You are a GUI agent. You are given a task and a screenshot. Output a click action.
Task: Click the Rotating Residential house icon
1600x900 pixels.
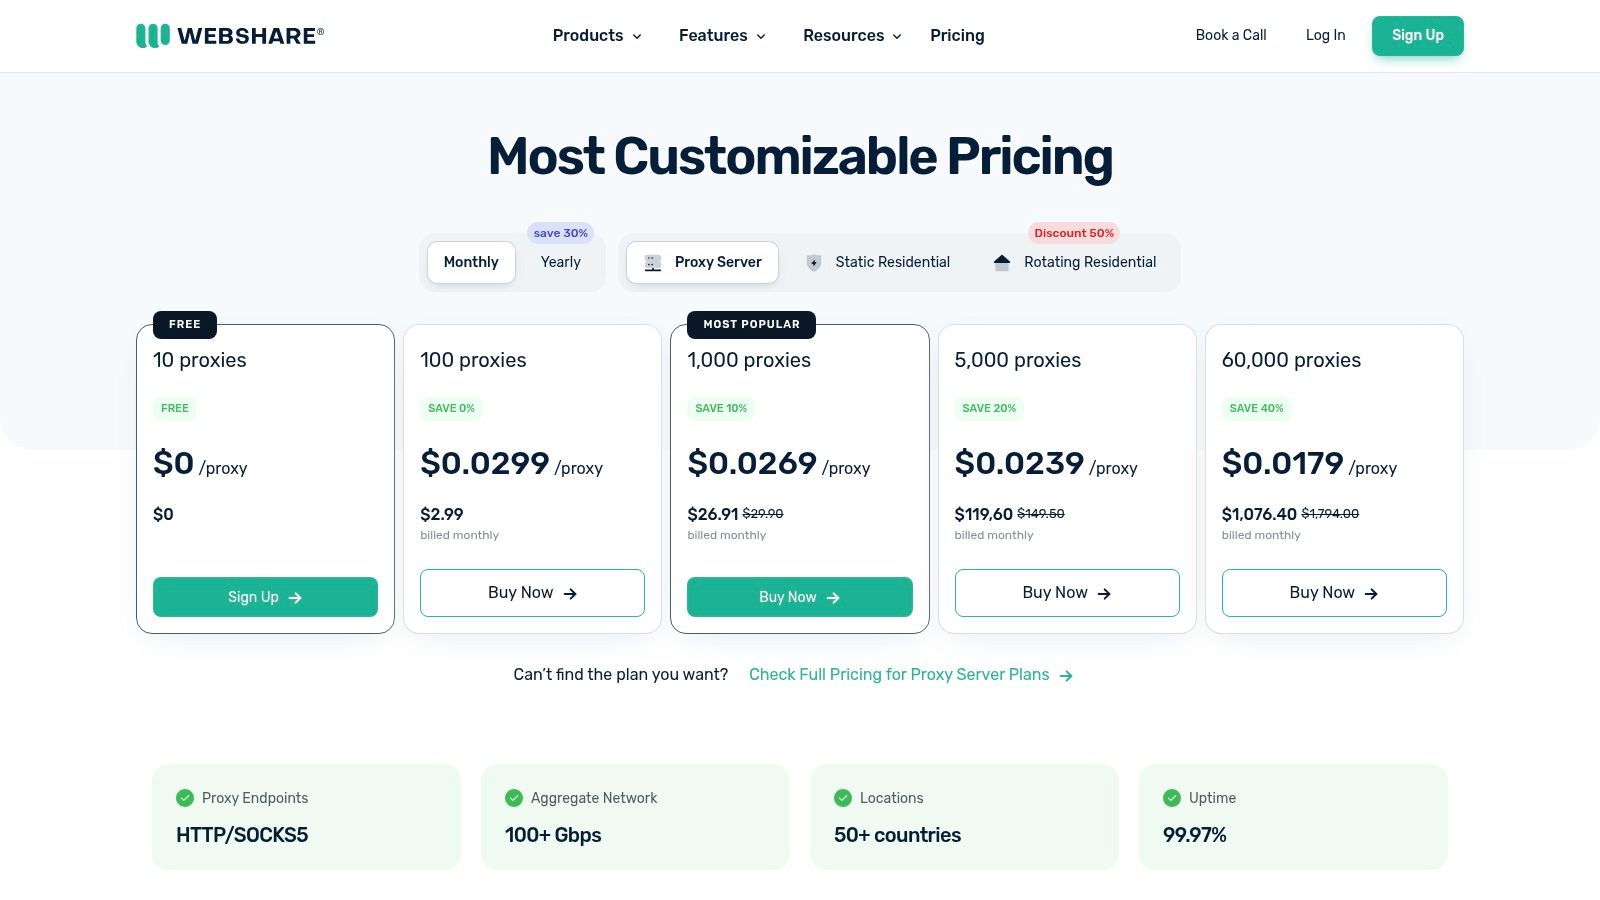click(1002, 262)
